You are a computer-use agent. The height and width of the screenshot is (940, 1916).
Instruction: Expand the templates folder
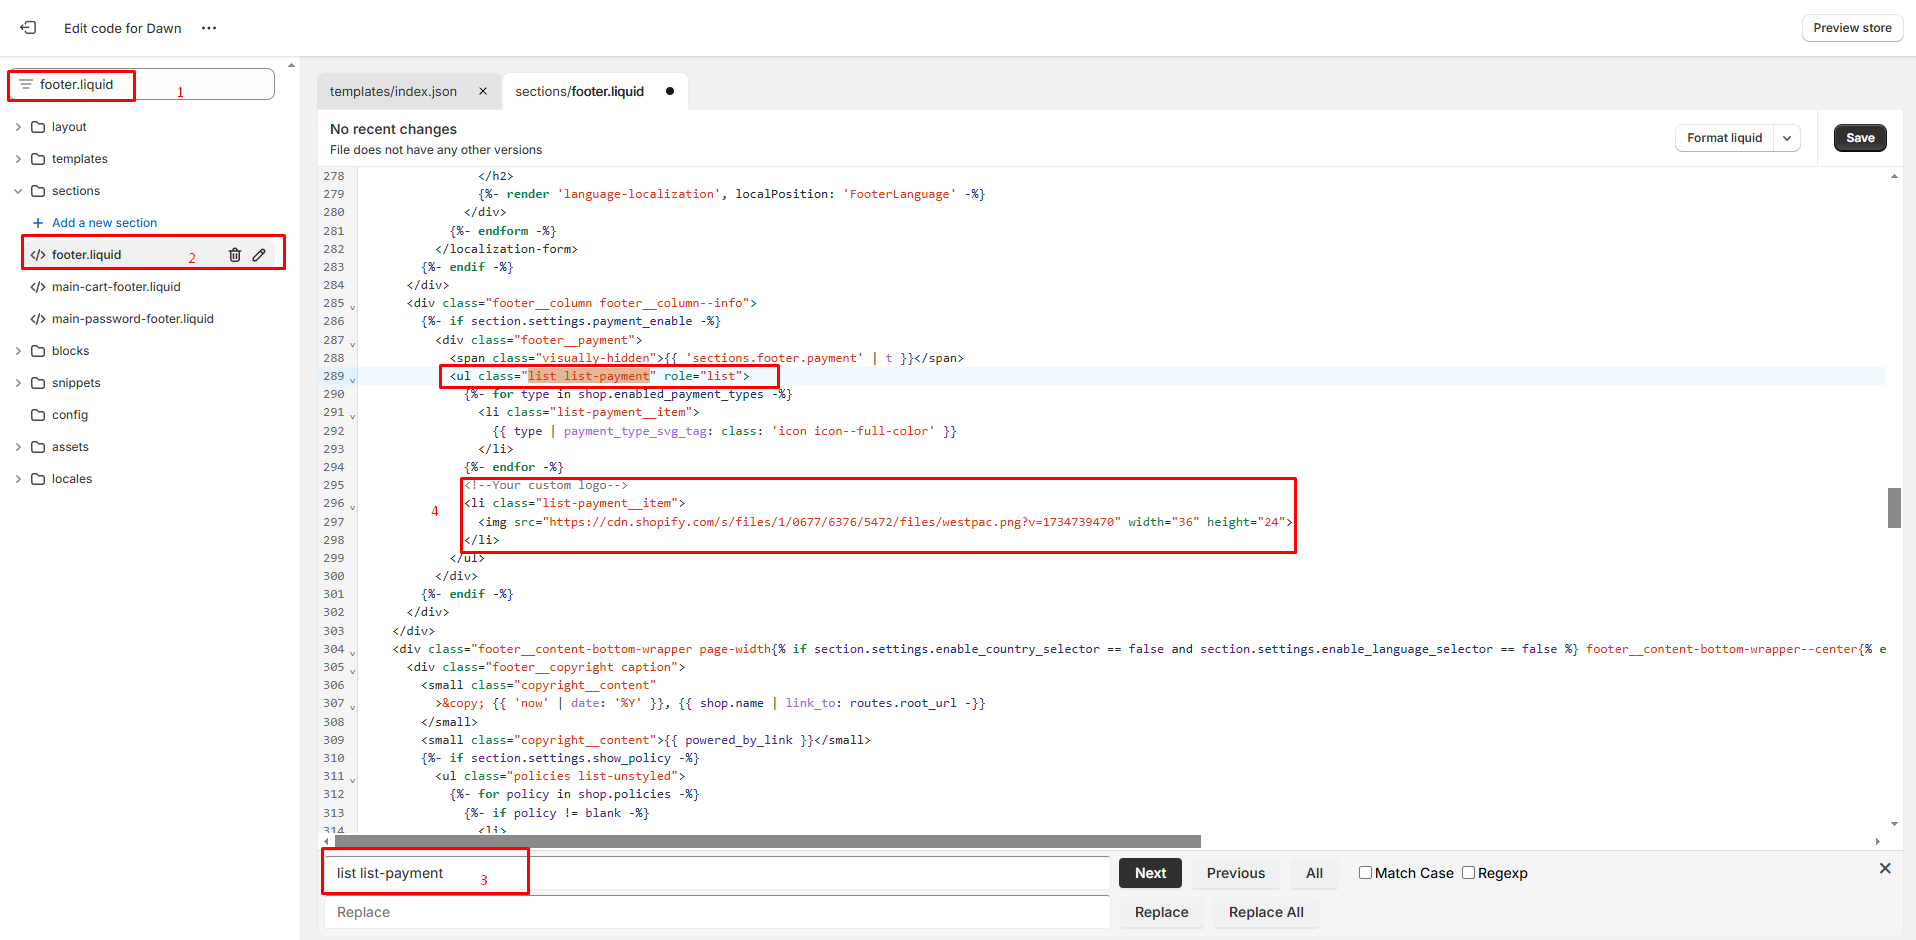[x=18, y=159]
